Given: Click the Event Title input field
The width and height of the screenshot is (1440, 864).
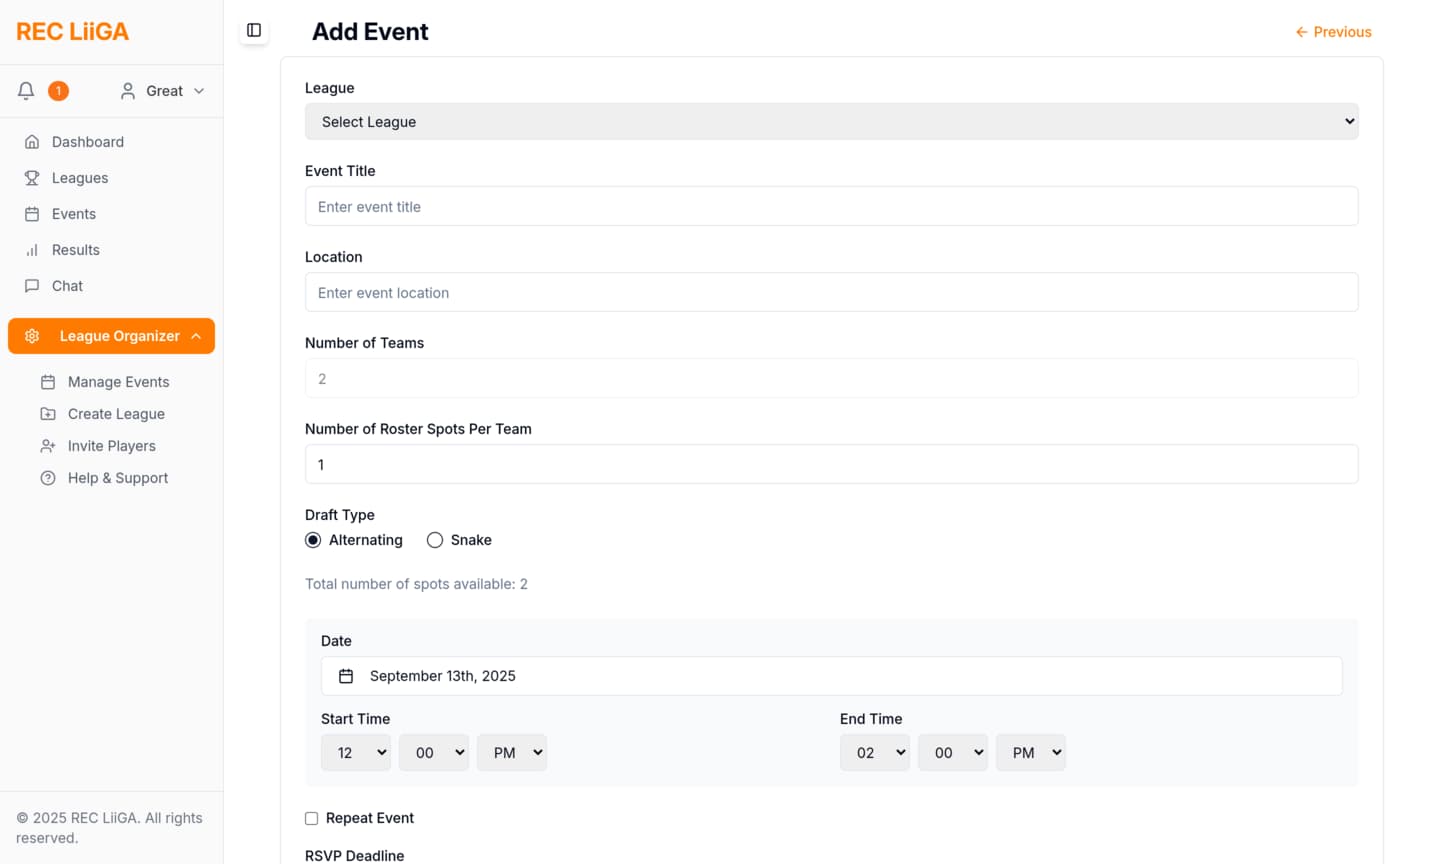Looking at the screenshot, I should coord(831,207).
